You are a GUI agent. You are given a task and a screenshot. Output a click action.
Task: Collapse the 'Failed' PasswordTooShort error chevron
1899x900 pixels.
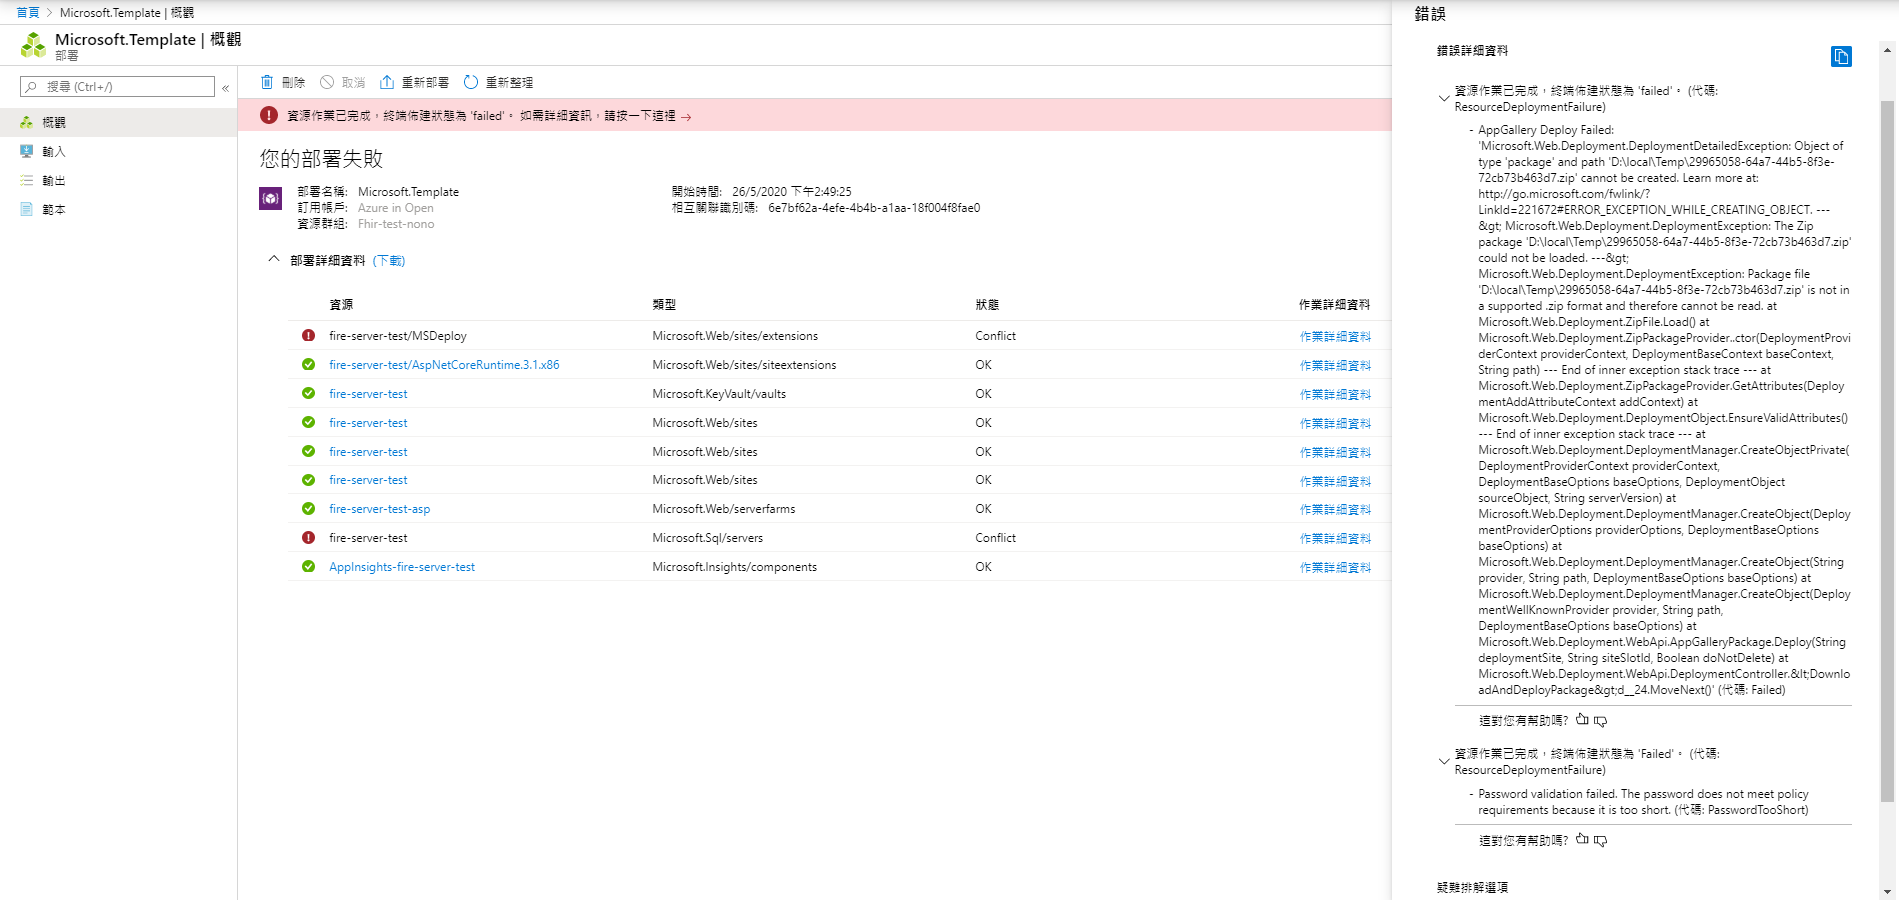point(1443,761)
